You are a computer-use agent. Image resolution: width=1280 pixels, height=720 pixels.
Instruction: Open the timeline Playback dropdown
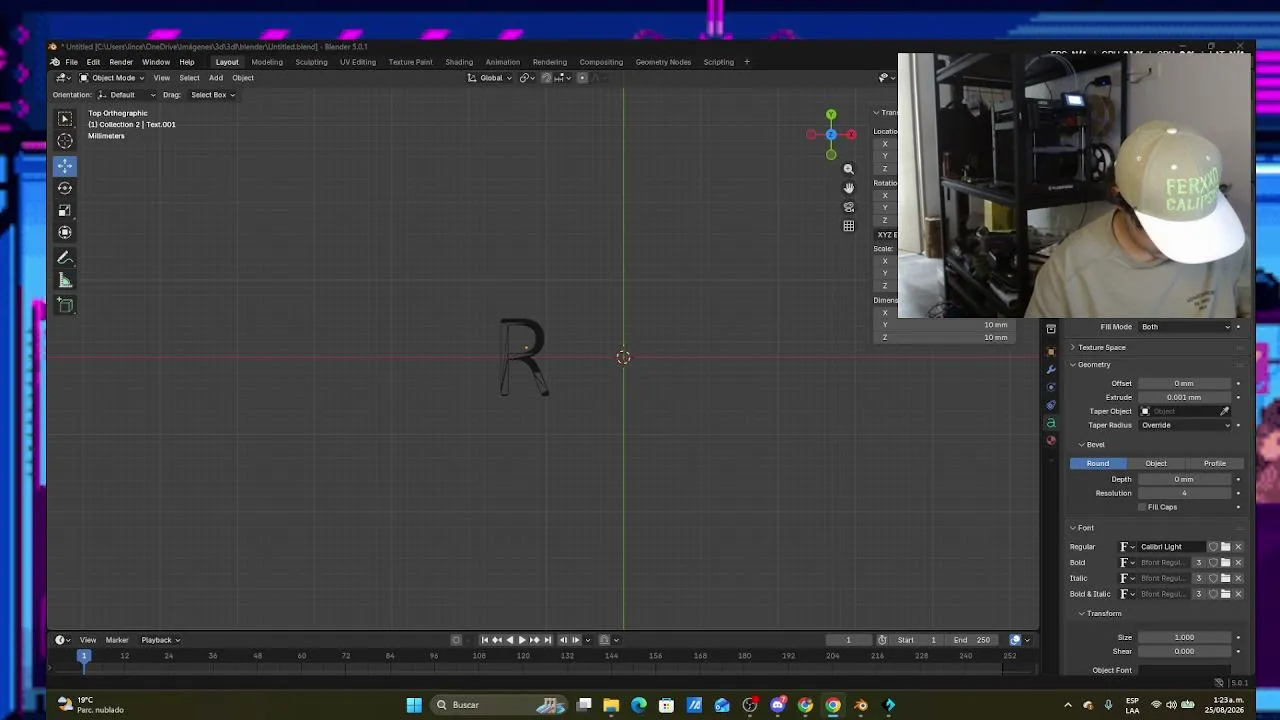tap(160, 640)
